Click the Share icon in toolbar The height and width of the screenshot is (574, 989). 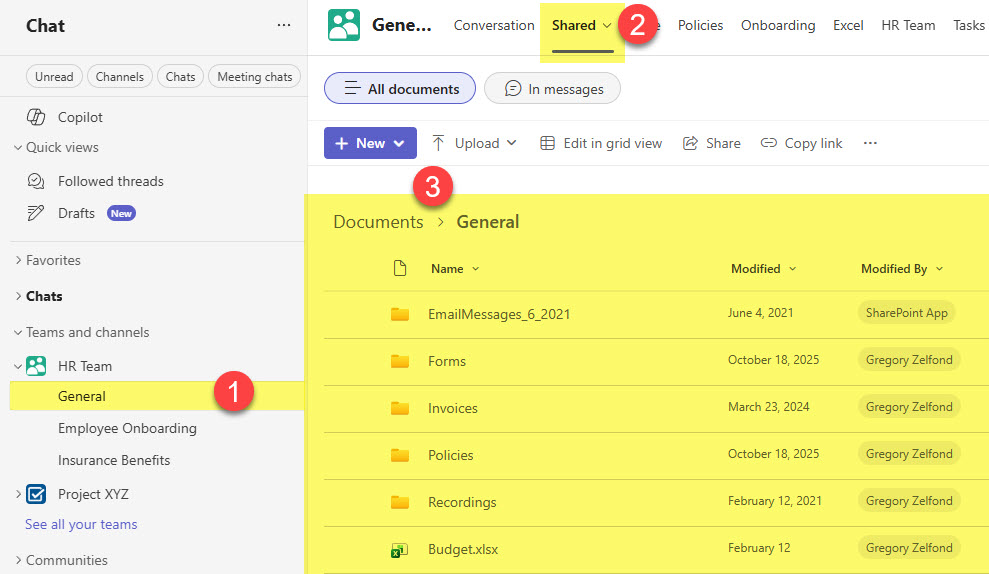tap(690, 143)
